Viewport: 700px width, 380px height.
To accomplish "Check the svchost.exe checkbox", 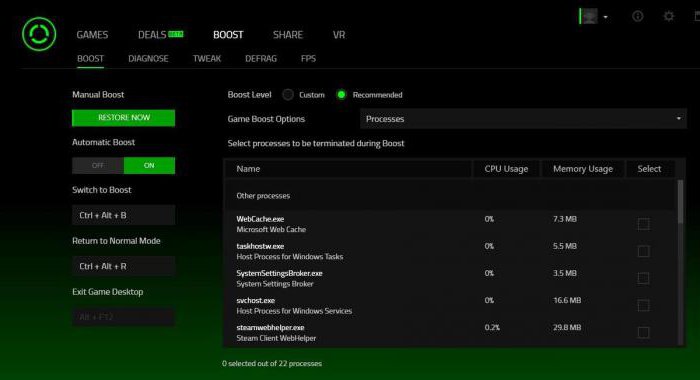I will point(643,305).
